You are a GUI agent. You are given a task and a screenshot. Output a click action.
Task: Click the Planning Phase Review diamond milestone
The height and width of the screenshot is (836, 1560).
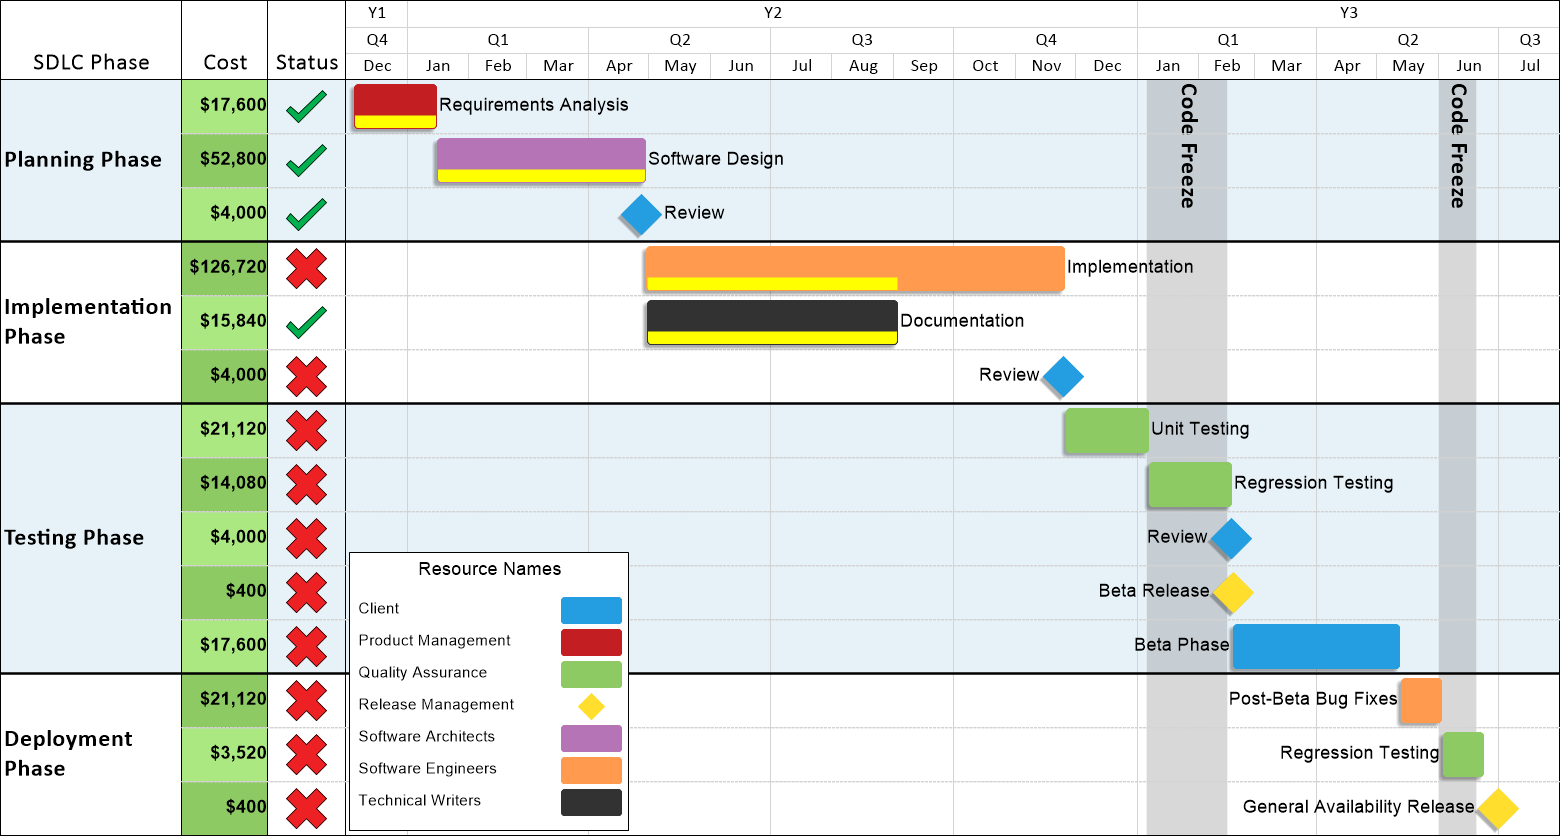coord(640,214)
